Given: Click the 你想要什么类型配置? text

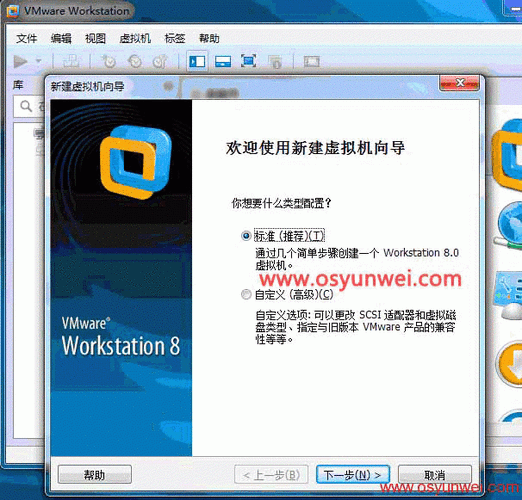Looking at the screenshot, I should [282, 203].
